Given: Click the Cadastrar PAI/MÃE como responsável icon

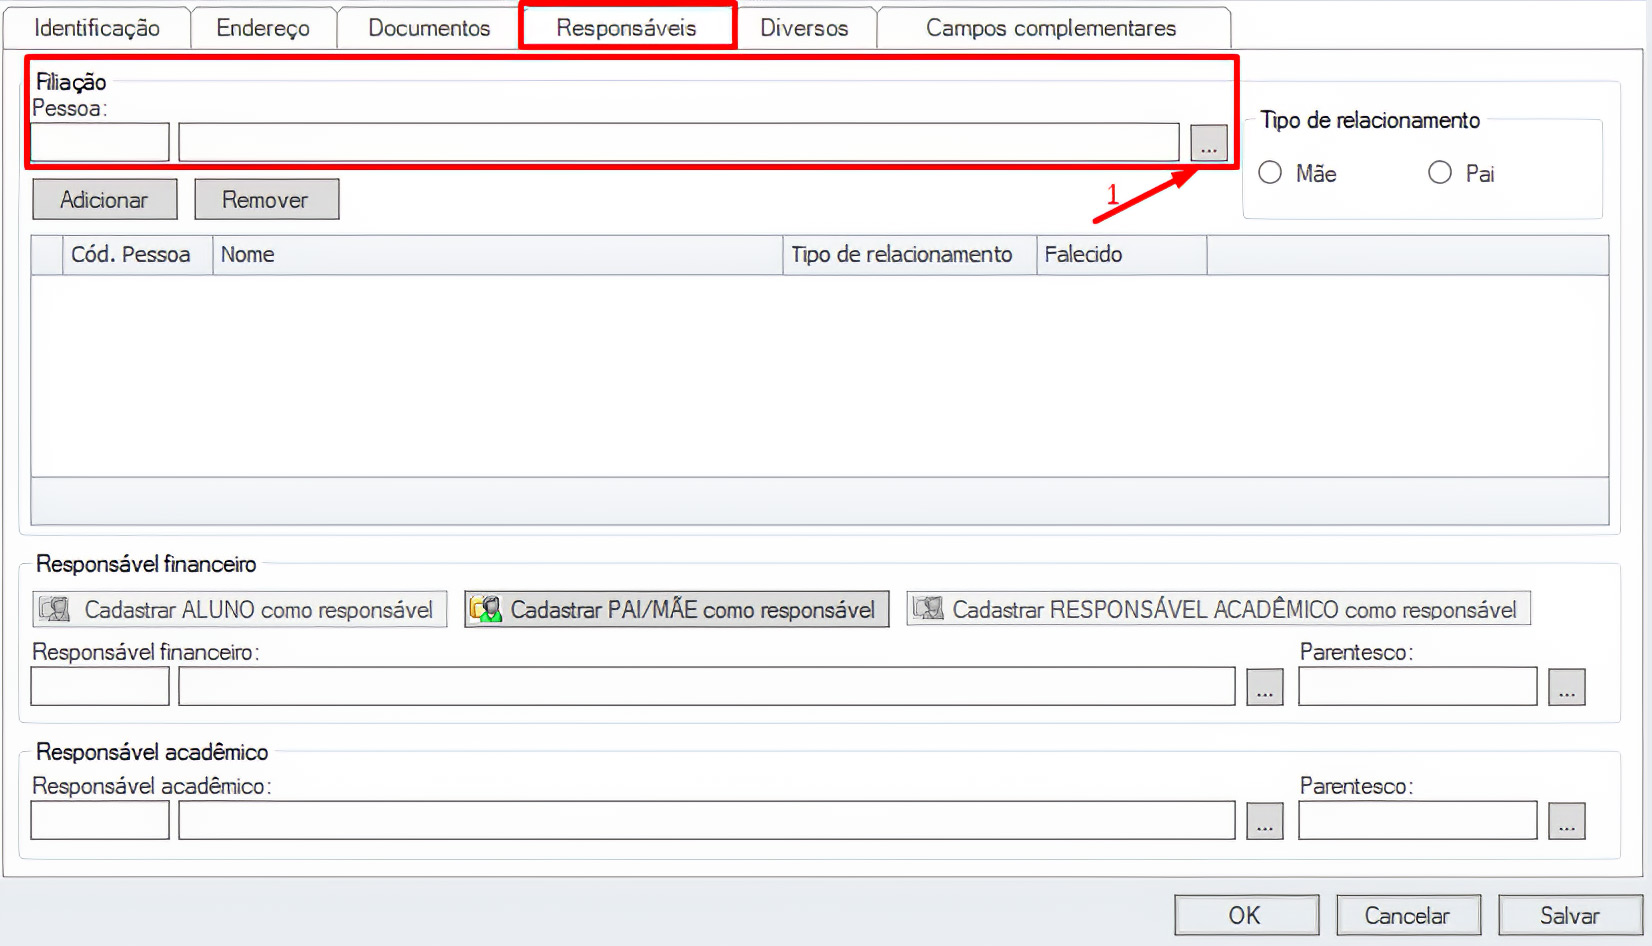Looking at the screenshot, I should click(x=486, y=609).
